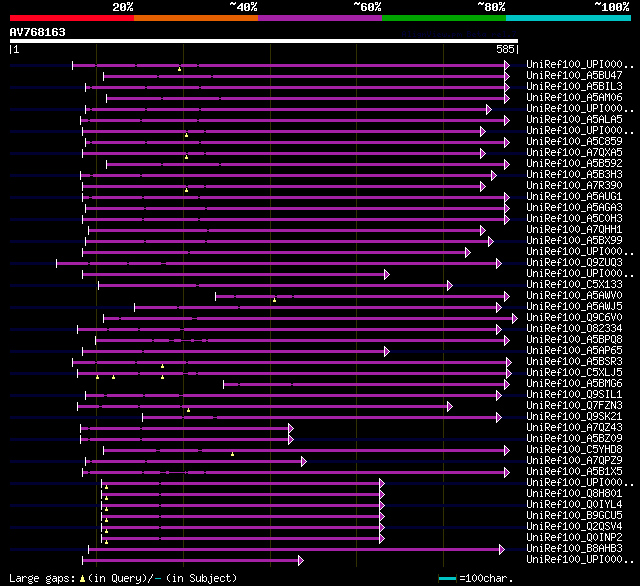Select the AV768163 query name
The height and width of the screenshot is (586, 640).
[x=38, y=32]
